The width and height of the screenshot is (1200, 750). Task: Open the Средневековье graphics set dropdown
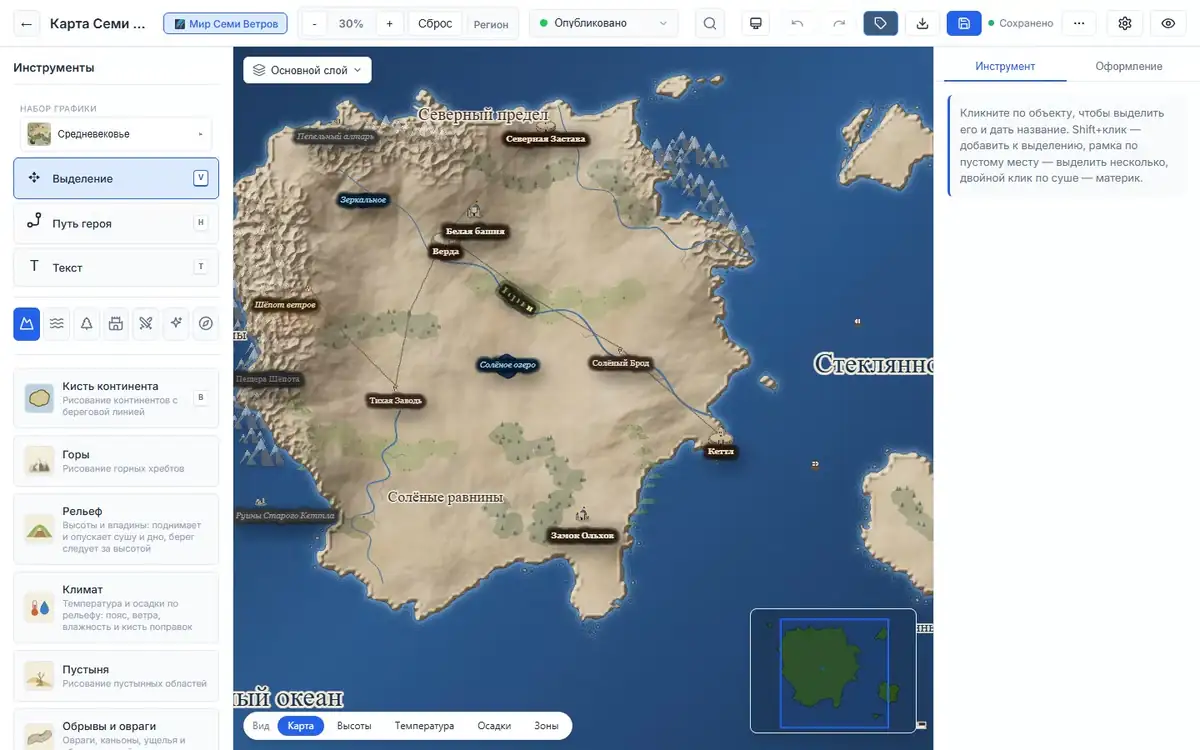click(x=116, y=134)
